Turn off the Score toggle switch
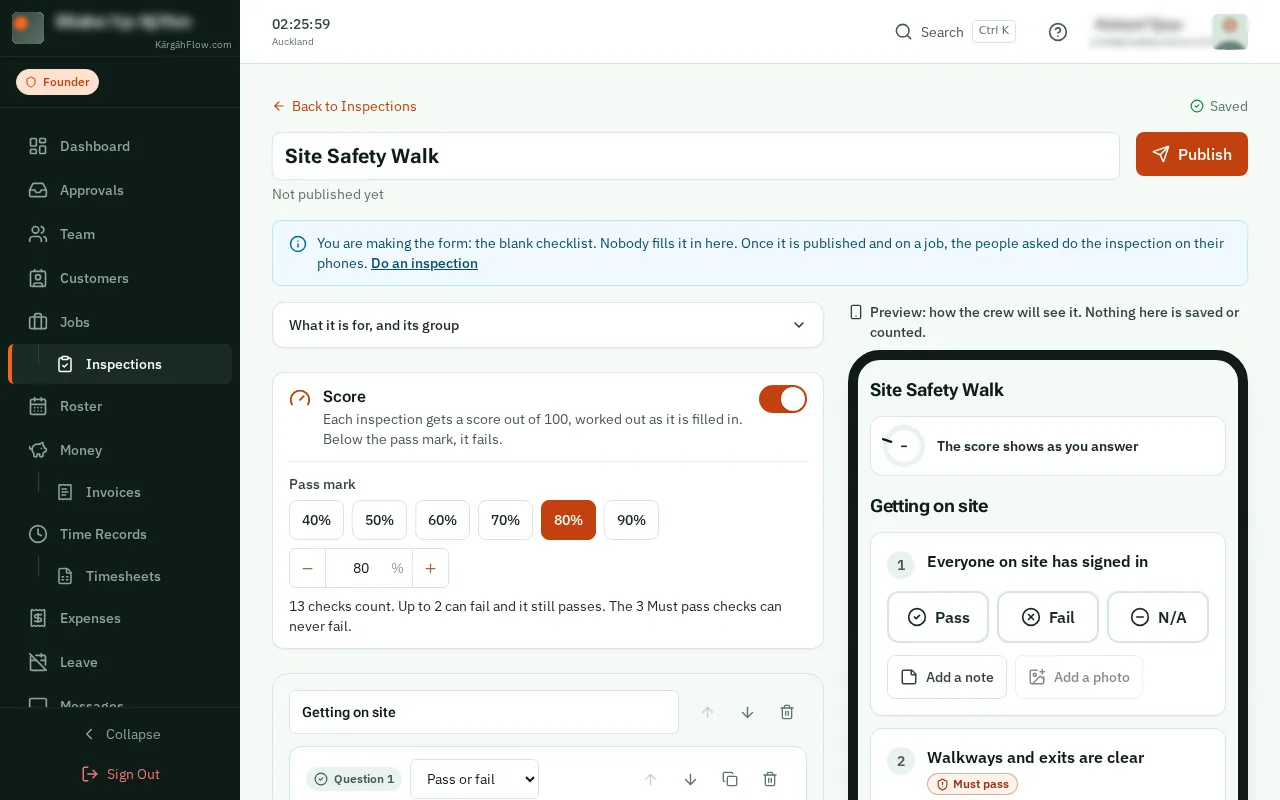This screenshot has width=1280, height=800. [783, 399]
